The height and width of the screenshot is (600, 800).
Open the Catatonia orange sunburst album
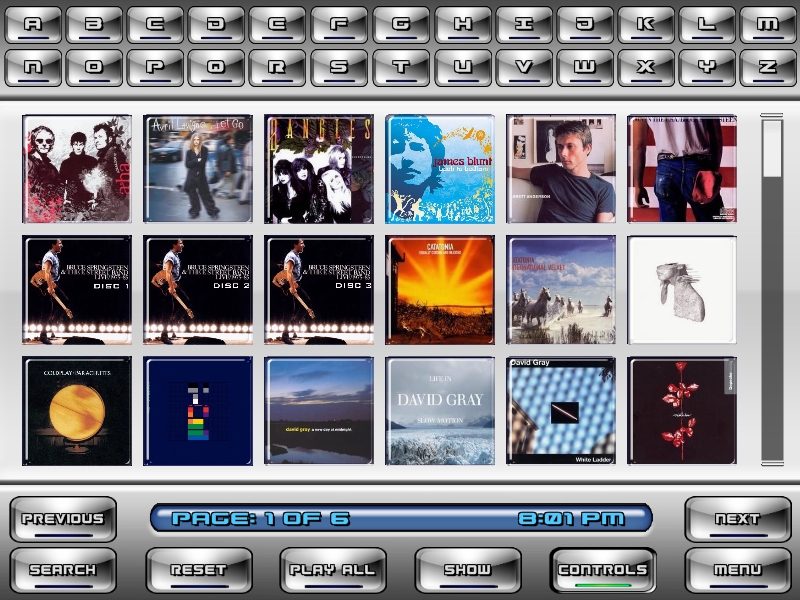440,290
